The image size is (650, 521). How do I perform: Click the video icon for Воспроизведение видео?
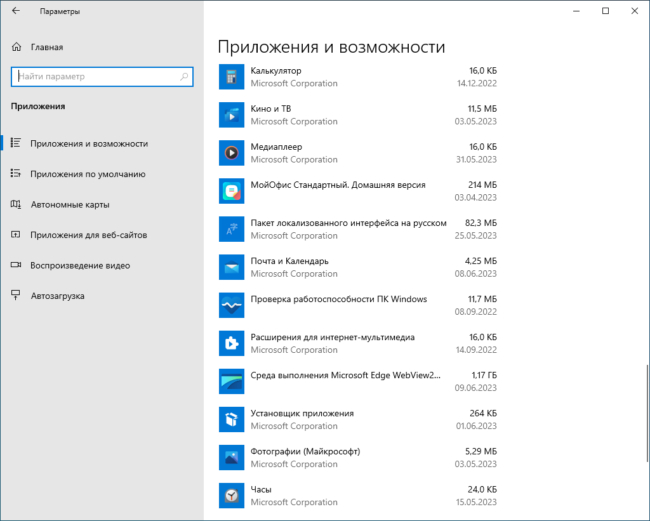(x=16, y=265)
